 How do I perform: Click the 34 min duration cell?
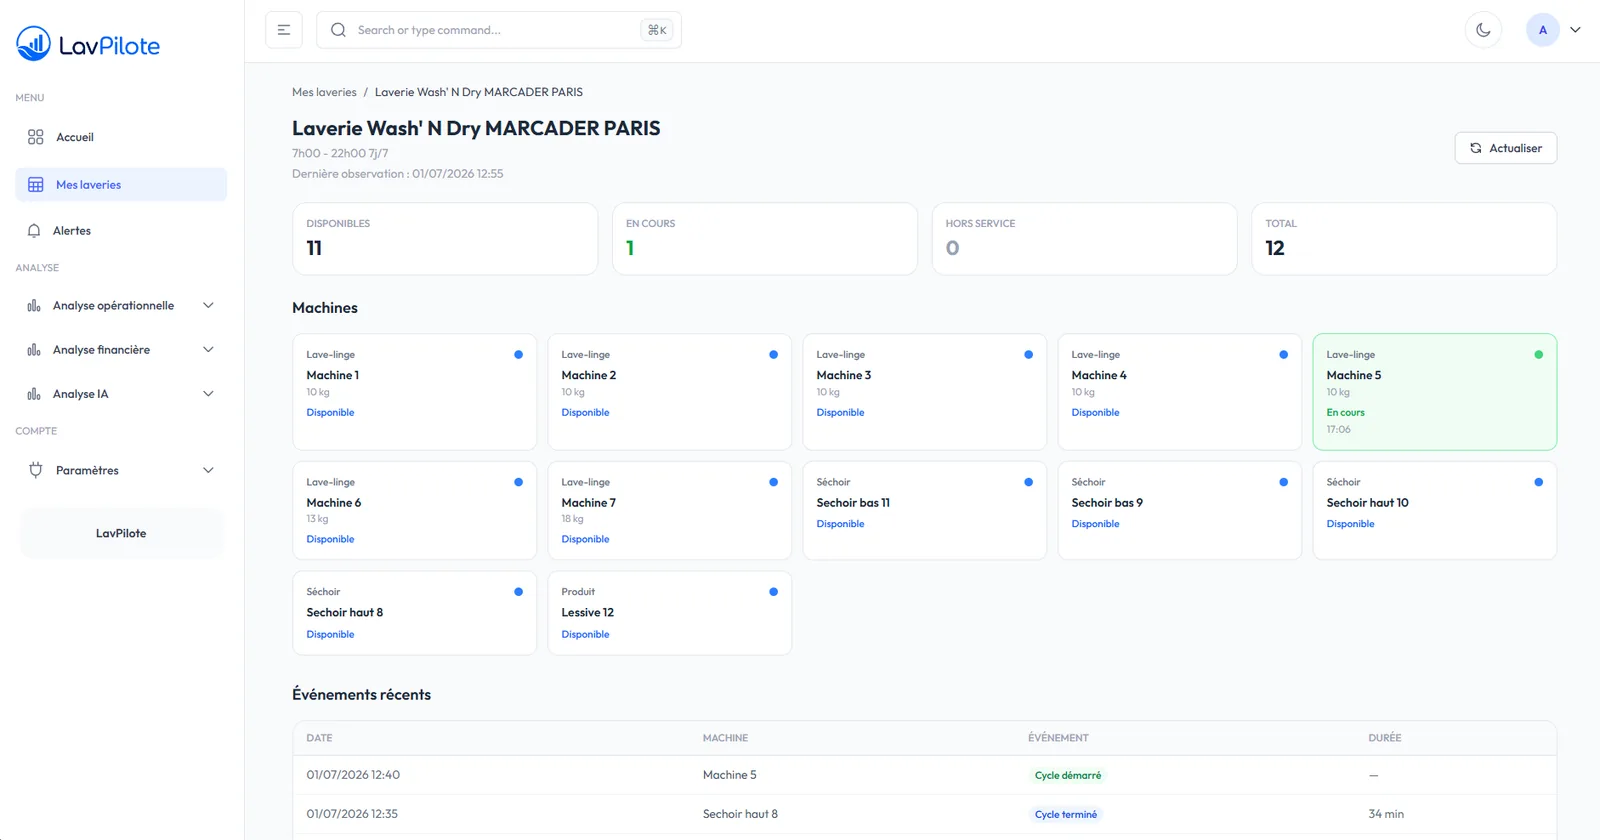(1386, 814)
